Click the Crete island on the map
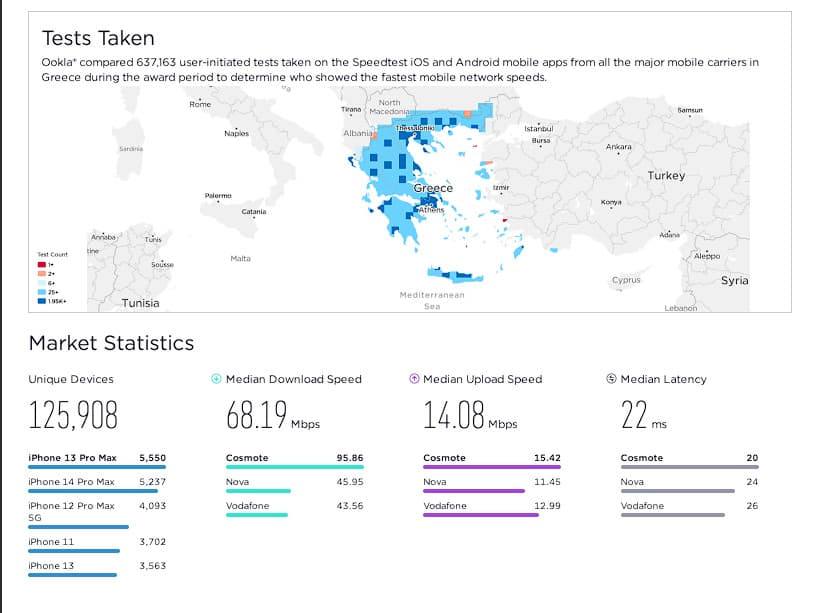Viewport: 814px width, 613px height. (455, 275)
